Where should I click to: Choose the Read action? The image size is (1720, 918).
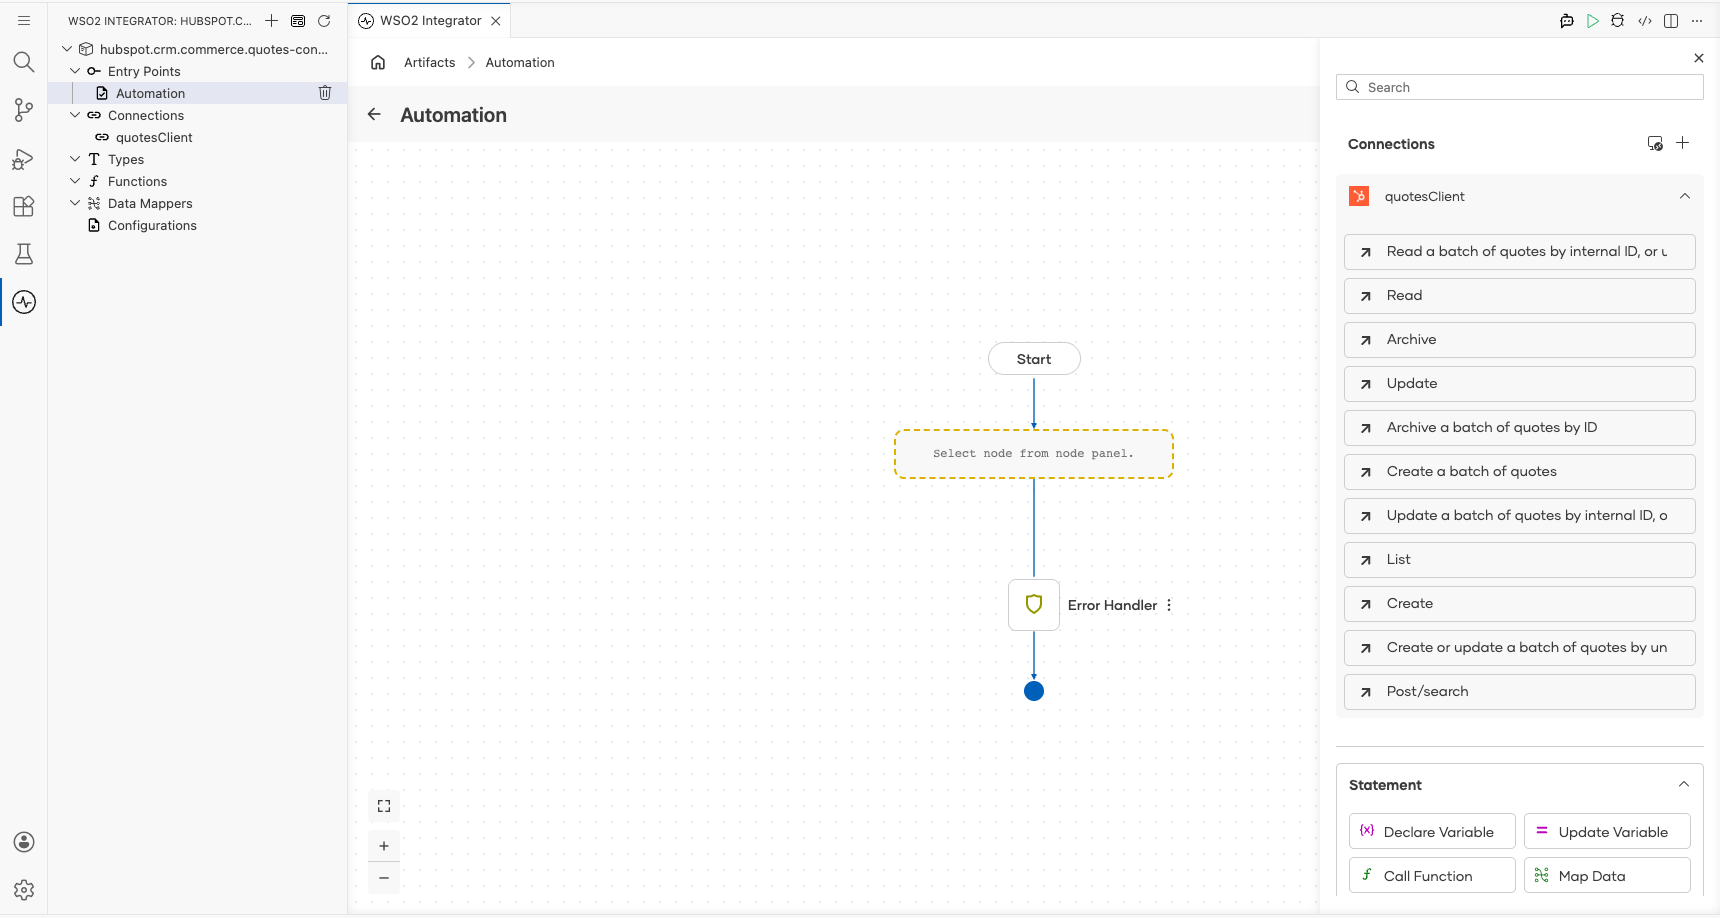click(x=1520, y=296)
